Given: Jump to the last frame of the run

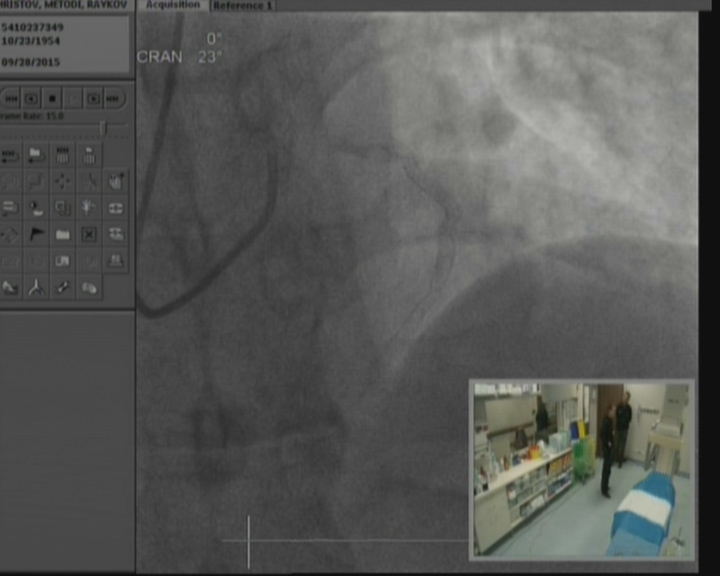Looking at the screenshot, I should [113, 99].
